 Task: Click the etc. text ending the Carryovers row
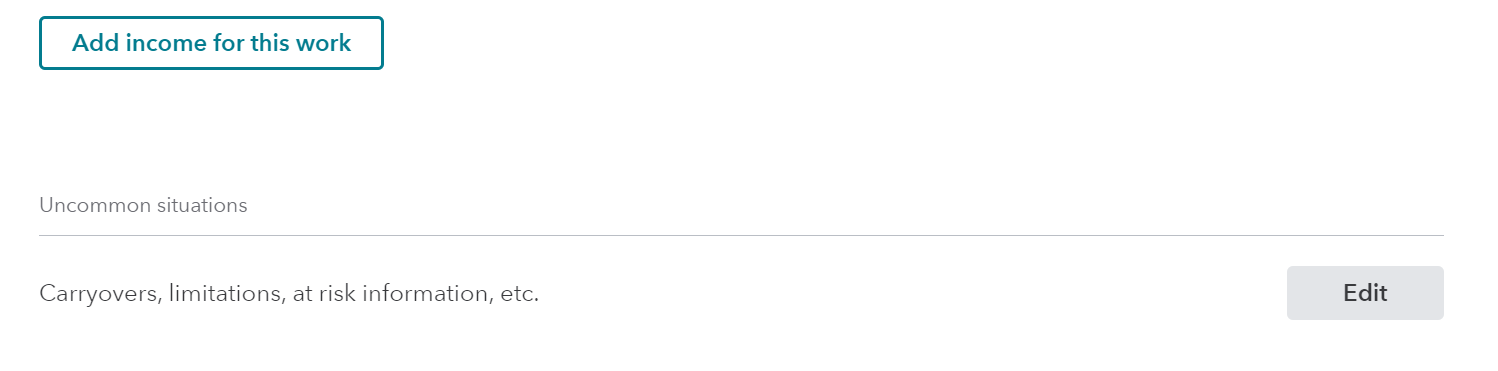click(519, 294)
